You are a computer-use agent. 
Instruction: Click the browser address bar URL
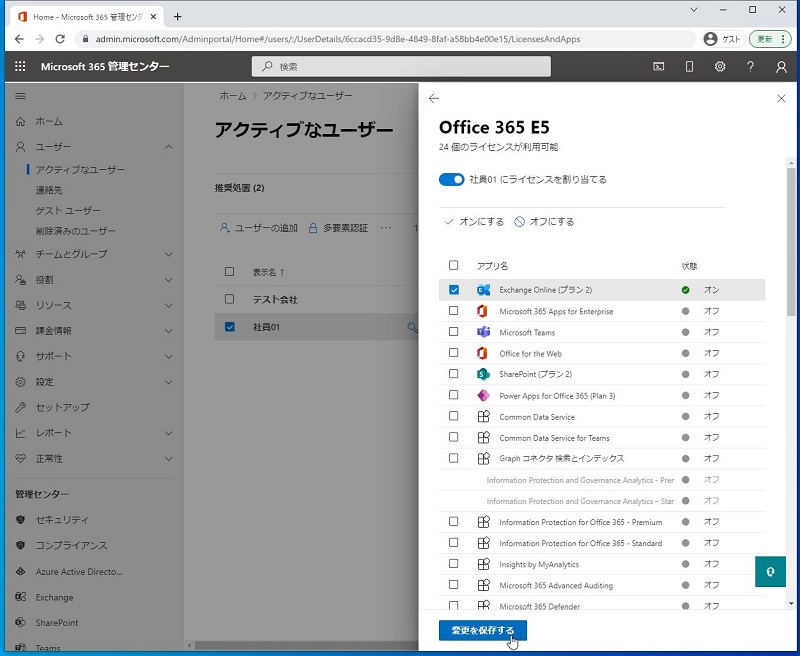pos(338,39)
